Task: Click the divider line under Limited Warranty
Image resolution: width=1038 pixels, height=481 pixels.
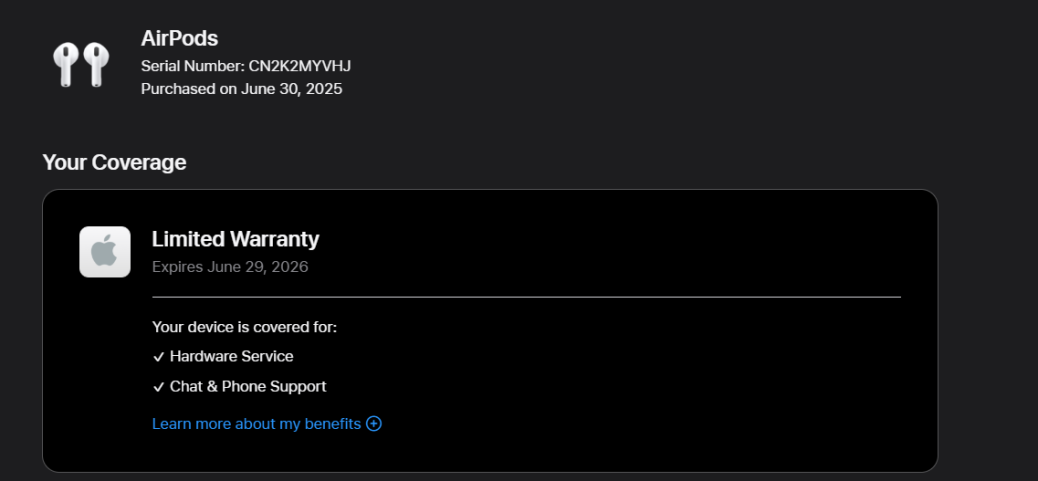Action: tap(526, 297)
